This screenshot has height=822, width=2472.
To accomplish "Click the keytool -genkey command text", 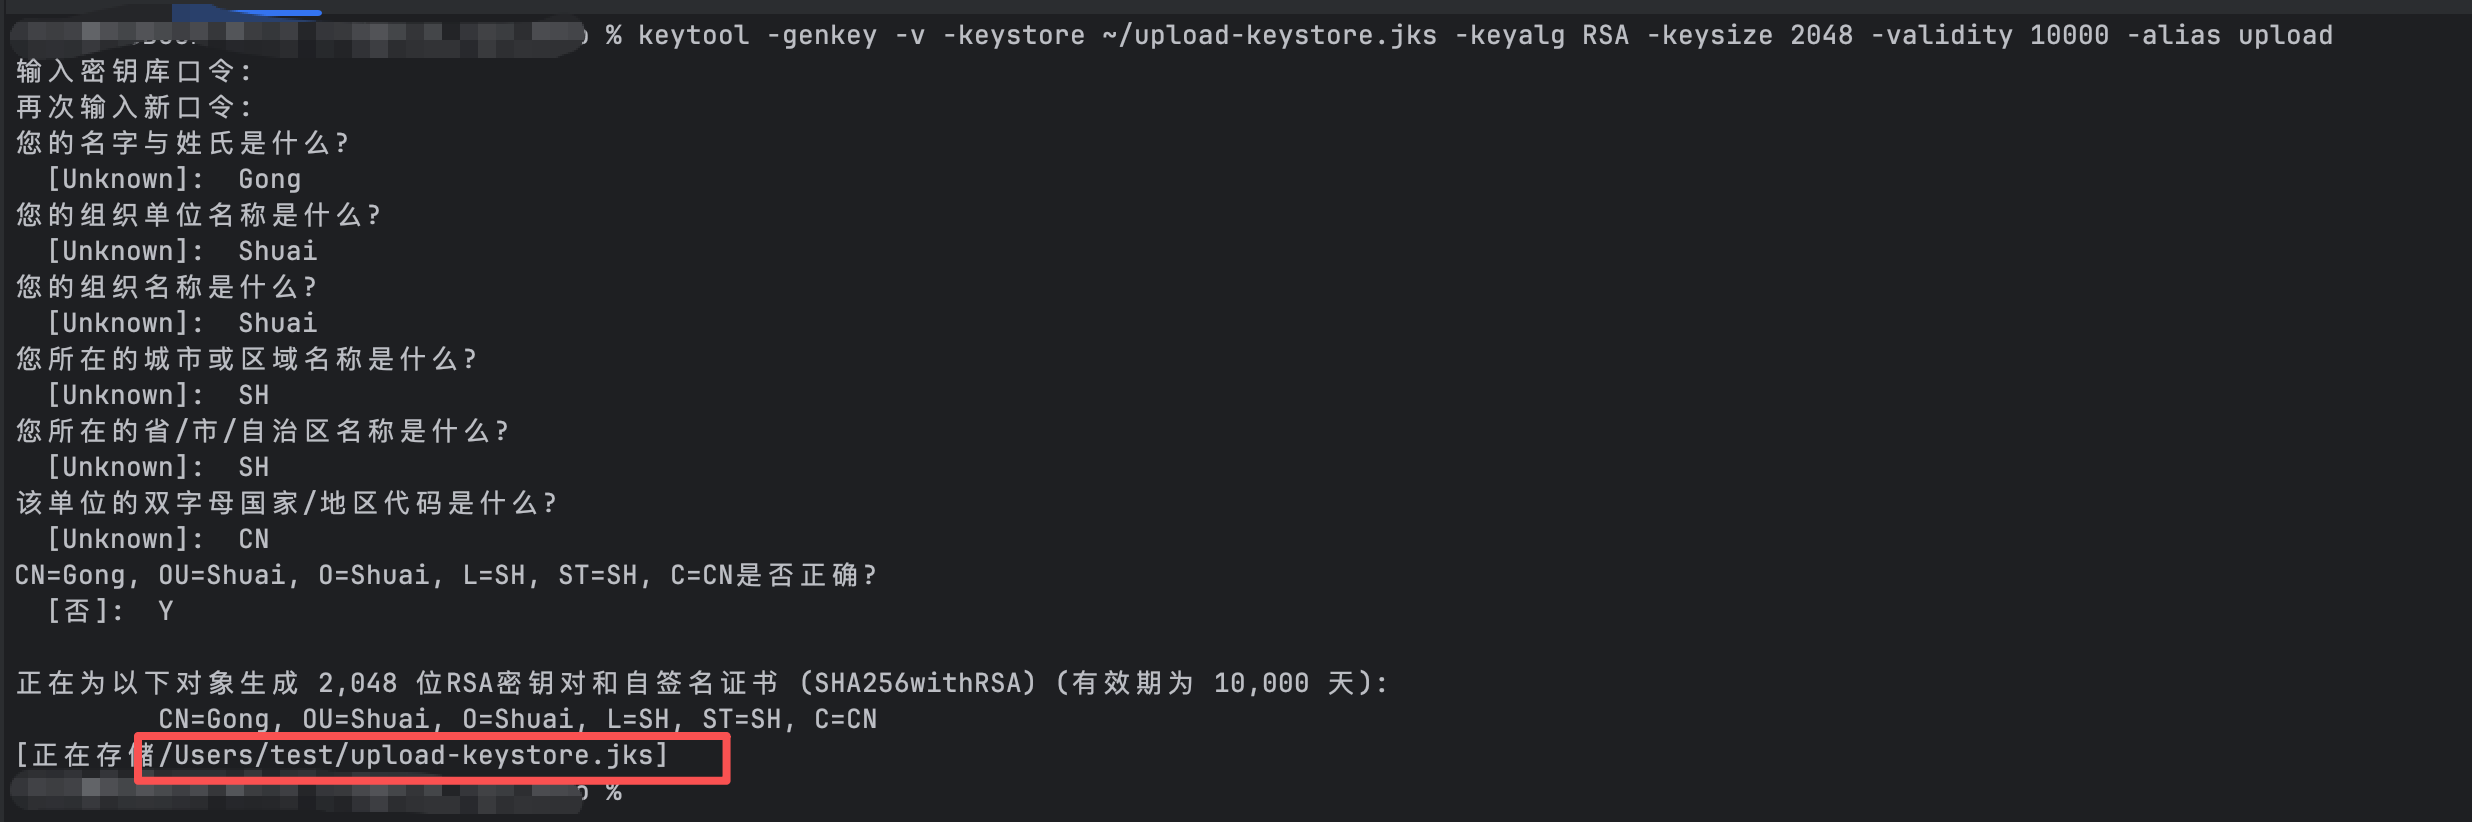I will tap(1485, 35).
